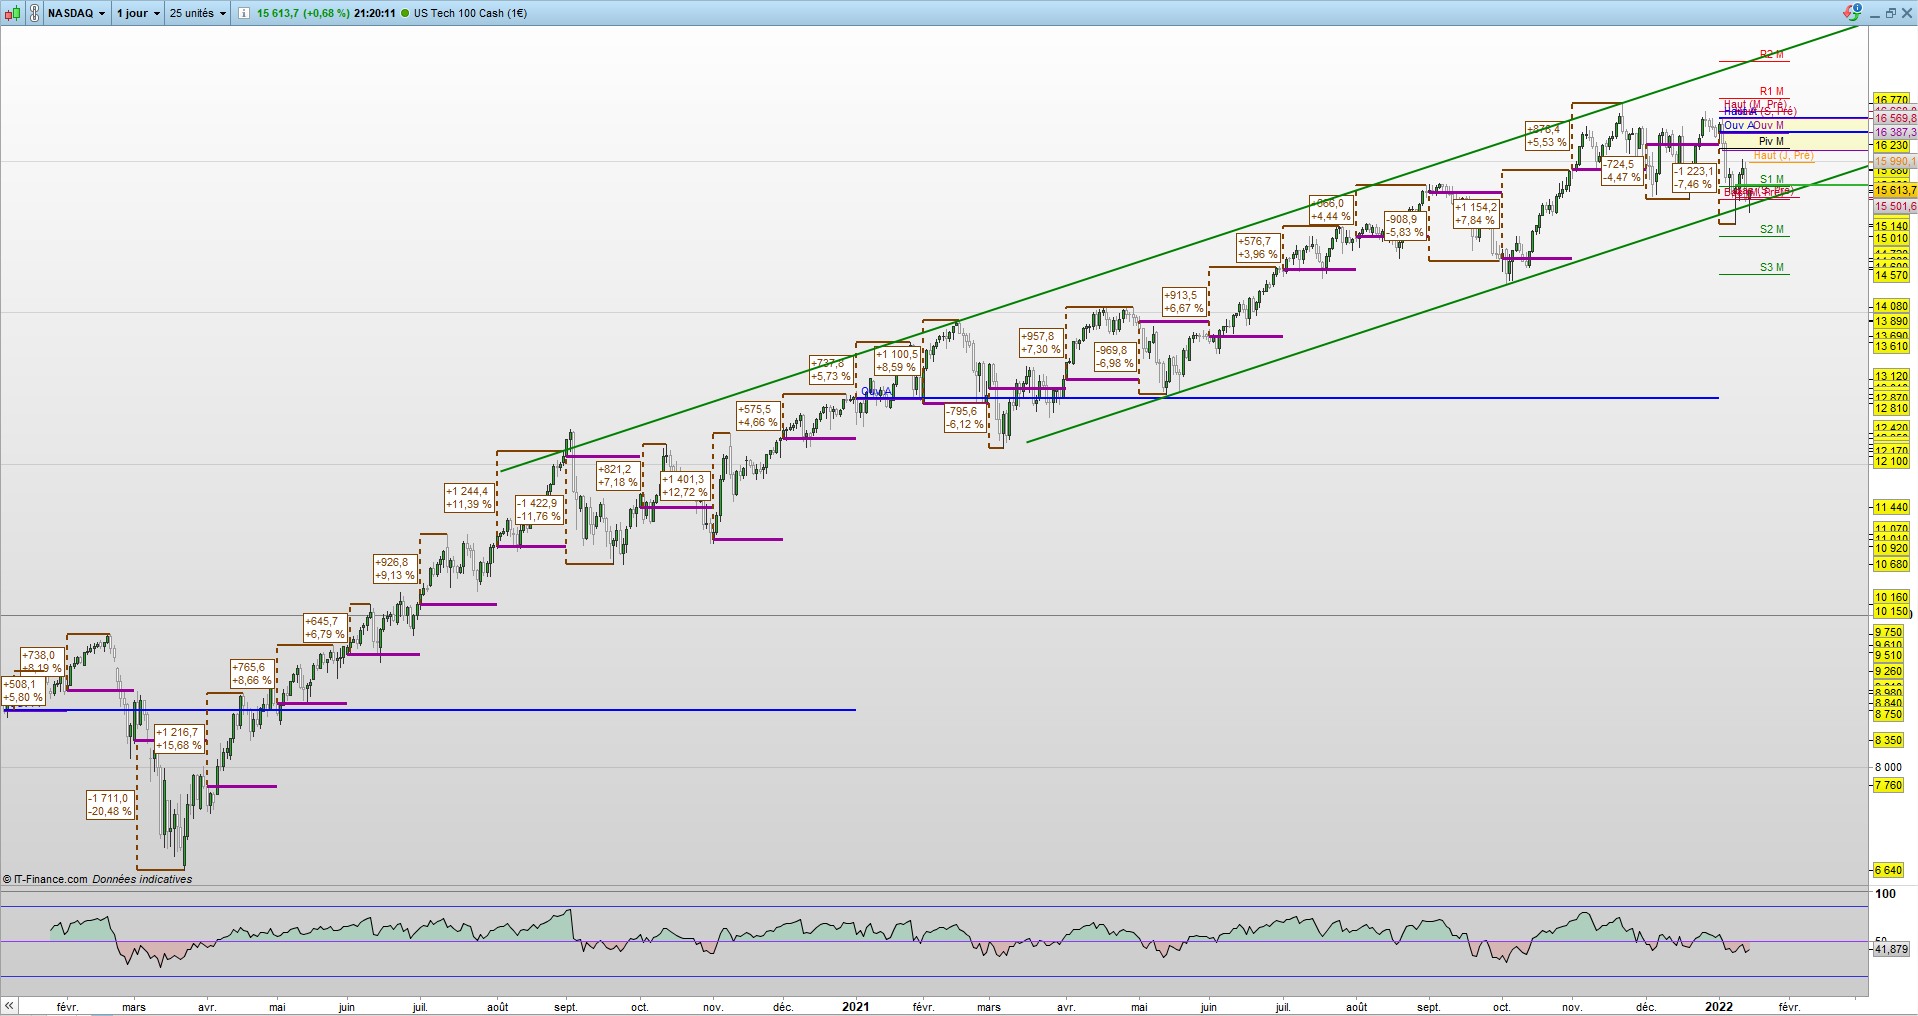The height and width of the screenshot is (1016, 1918).
Task: Click the 2021 marker on time axis
Action: pos(855,1007)
